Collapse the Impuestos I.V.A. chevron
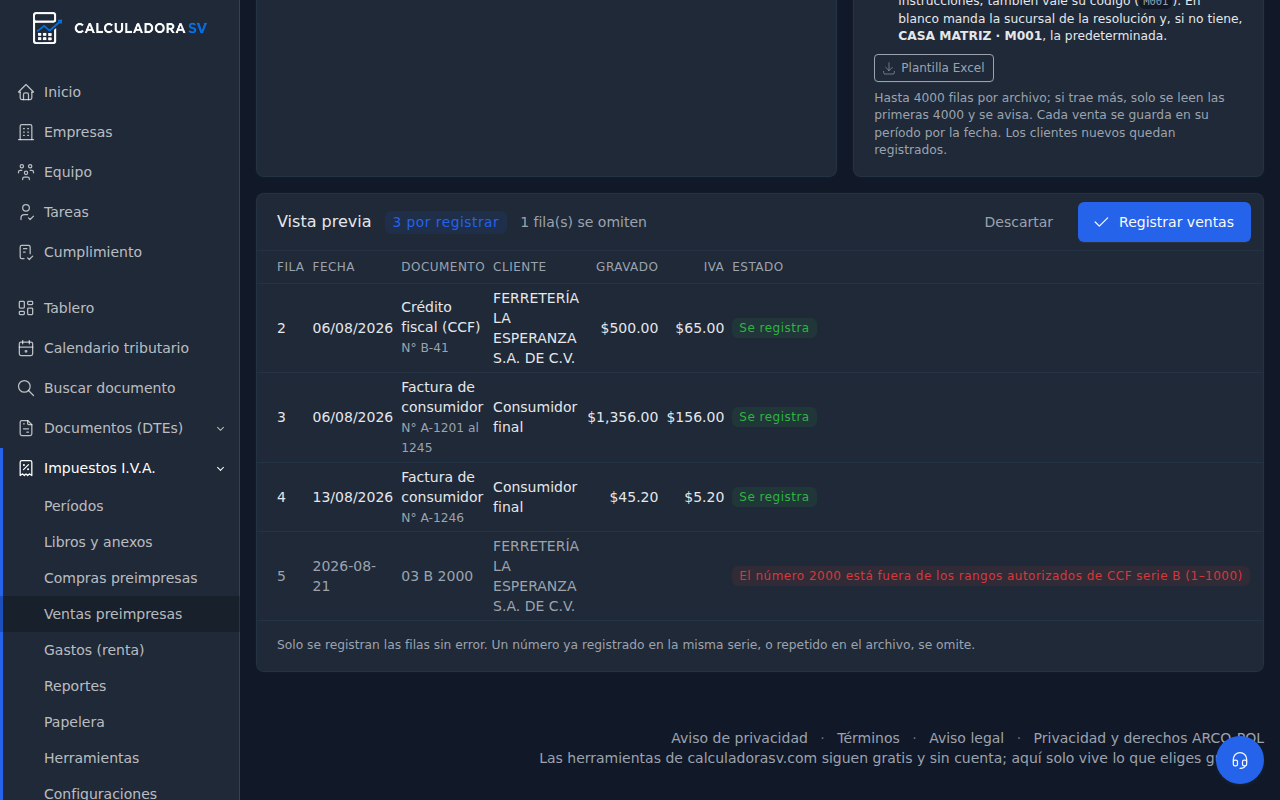Viewport: 1280px width, 800px height. [x=221, y=468]
